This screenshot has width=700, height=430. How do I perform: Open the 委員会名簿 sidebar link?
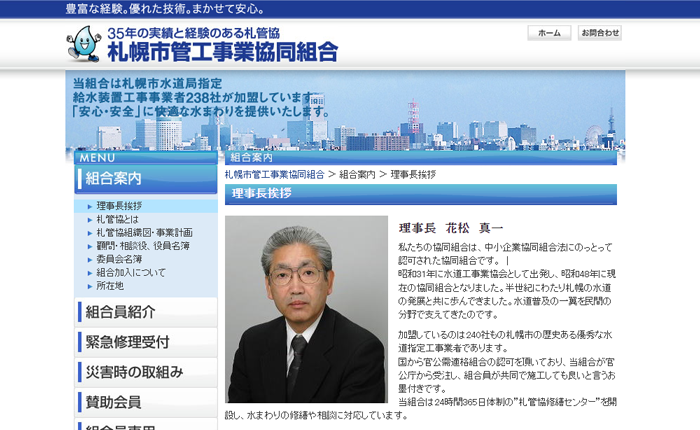pyautogui.click(x=119, y=259)
